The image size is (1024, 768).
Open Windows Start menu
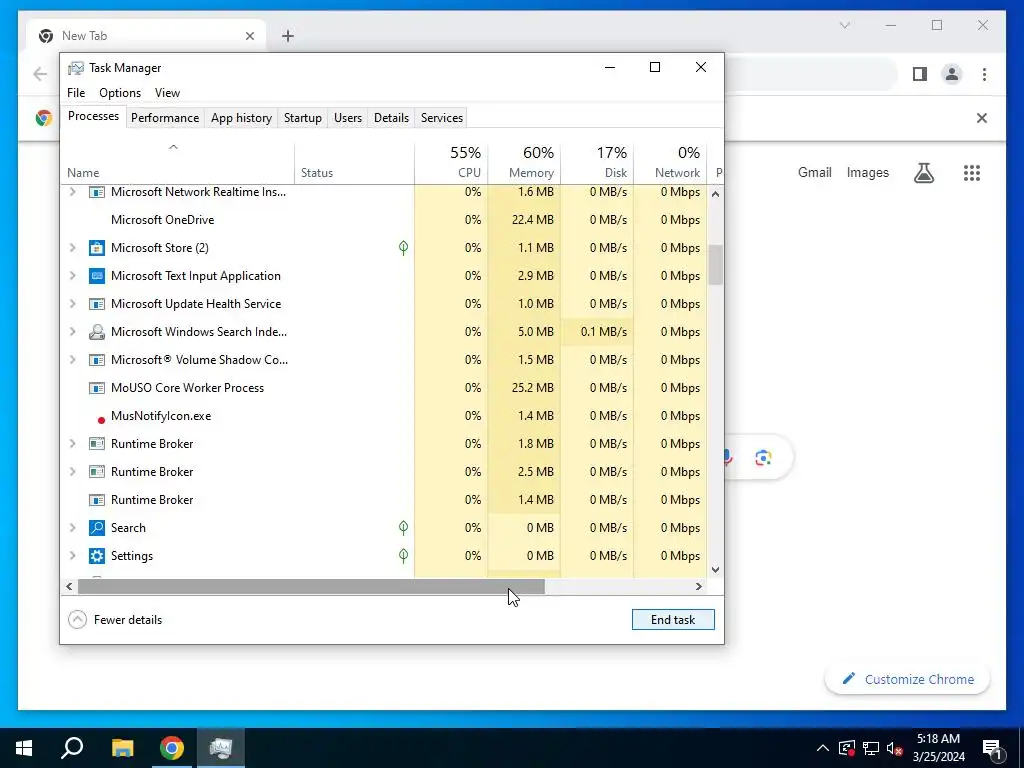click(24, 748)
